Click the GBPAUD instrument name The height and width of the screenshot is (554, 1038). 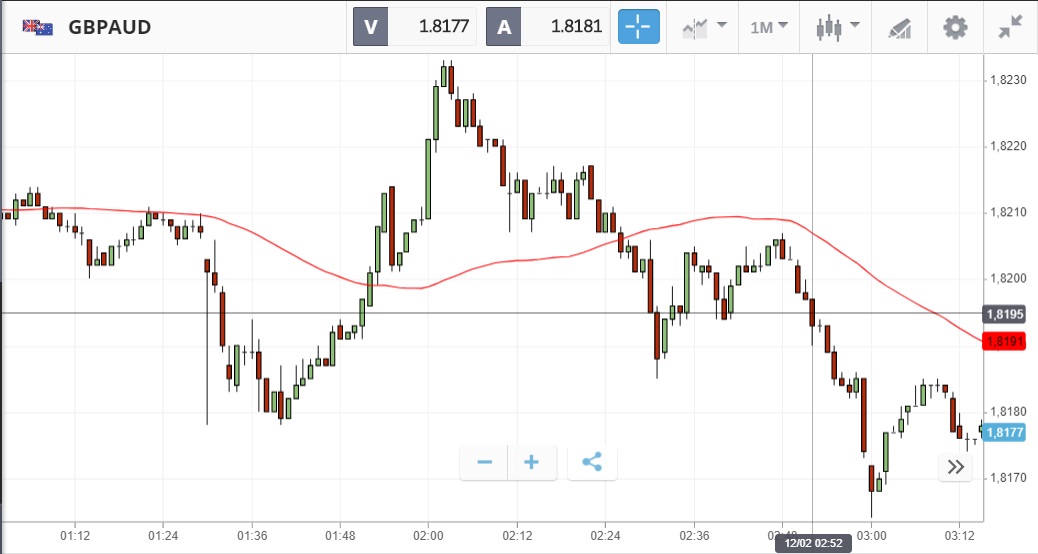[110, 27]
